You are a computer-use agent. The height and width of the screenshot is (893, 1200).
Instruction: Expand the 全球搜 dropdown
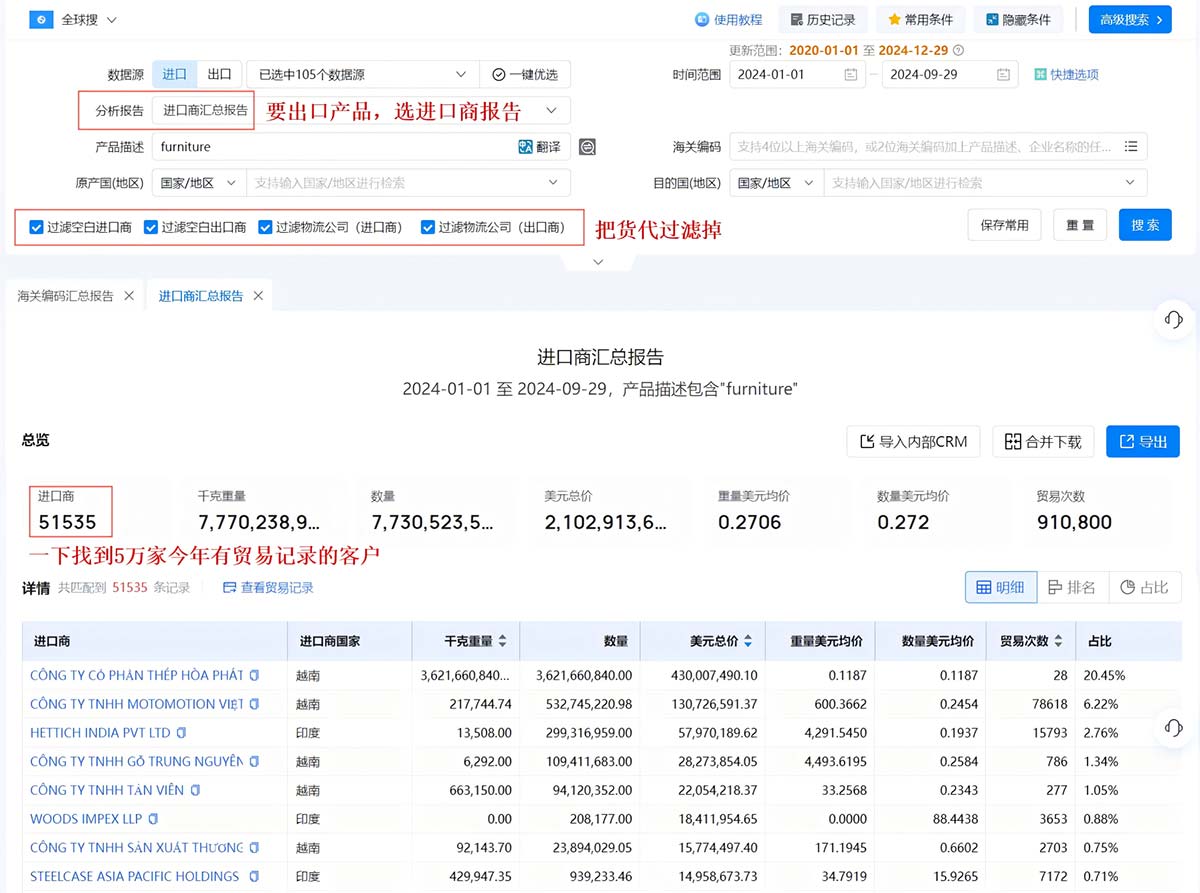click(111, 20)
